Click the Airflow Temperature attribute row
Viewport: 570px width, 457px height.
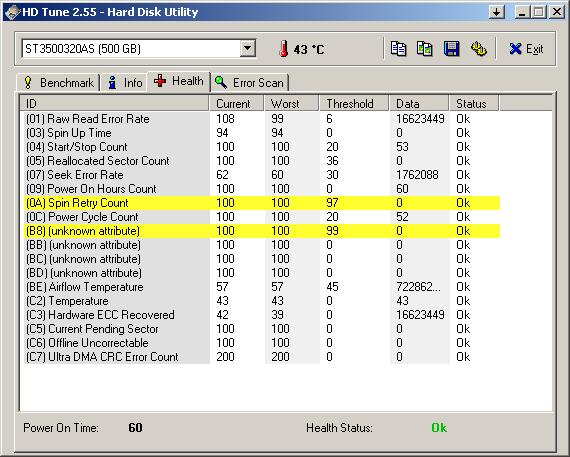click(262, 287)
